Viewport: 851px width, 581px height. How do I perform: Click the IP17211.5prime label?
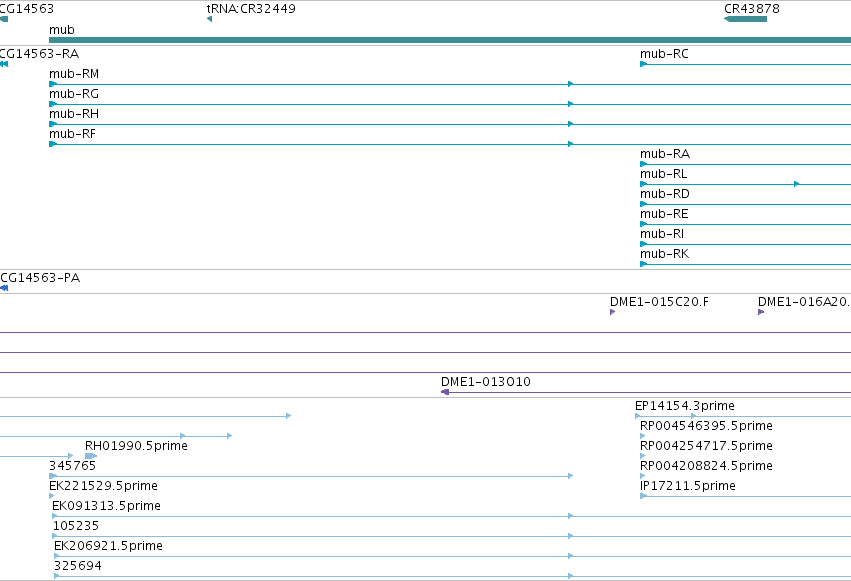pyautogui.click(x=688, y=486)
